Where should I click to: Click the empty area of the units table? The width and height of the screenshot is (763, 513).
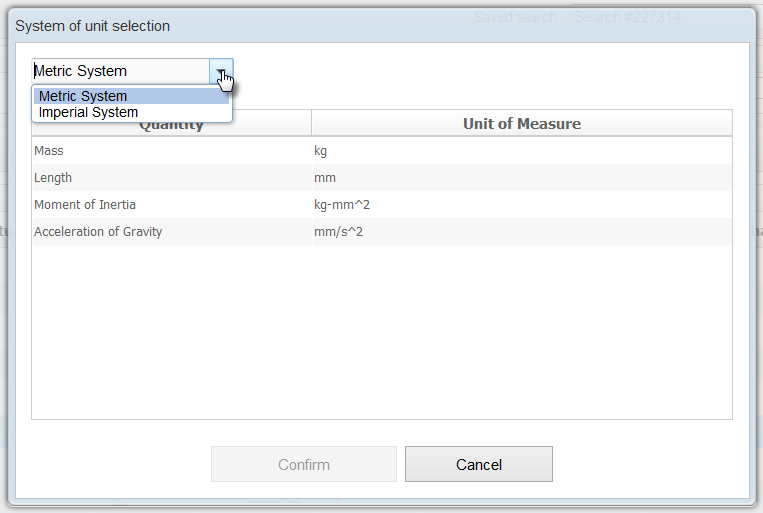click(x=381, y=330)
